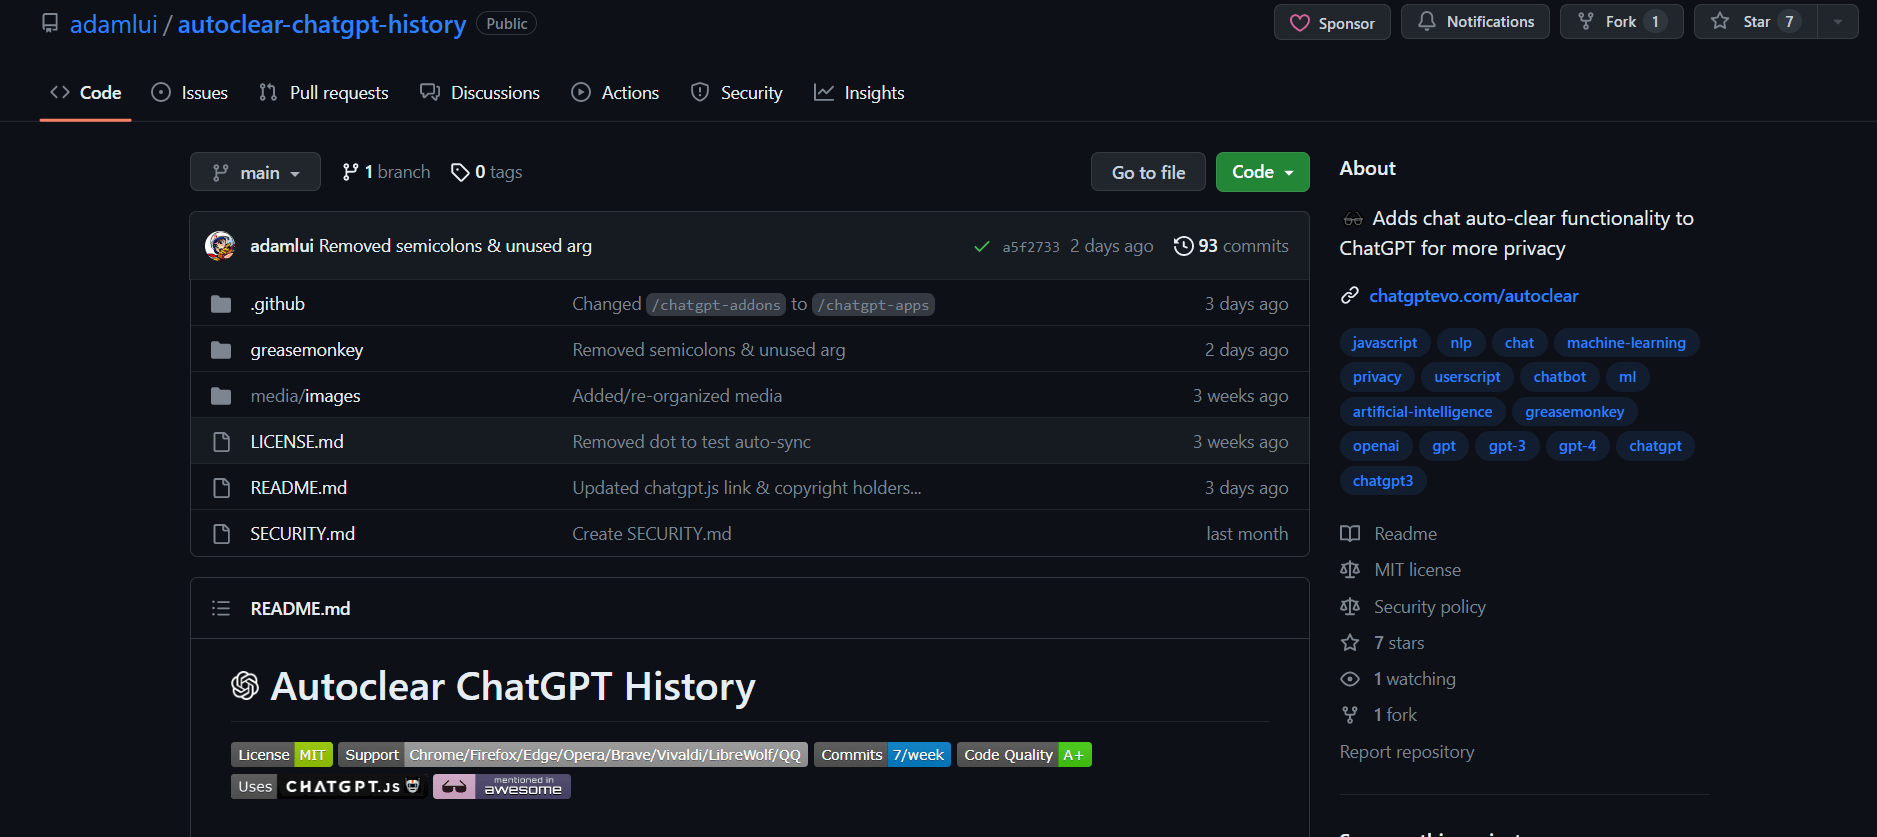Click the greasemonkey folder icon
Screen dimensions: 1877x837
[x=221, y=350]
